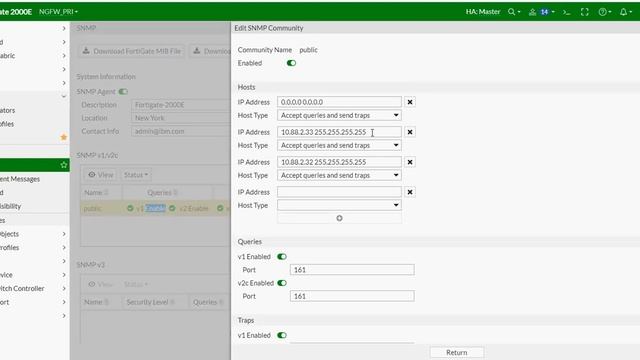Select the public community row

[155, 208]
